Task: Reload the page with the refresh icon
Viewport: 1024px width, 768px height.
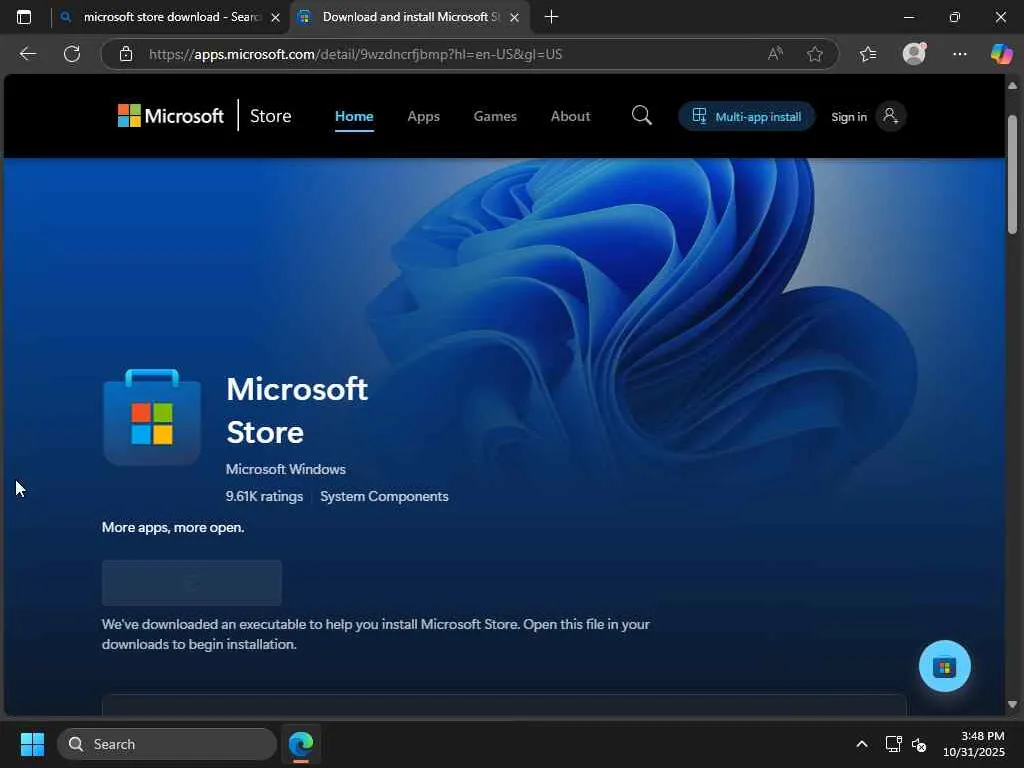Action: tap(72, 54)
